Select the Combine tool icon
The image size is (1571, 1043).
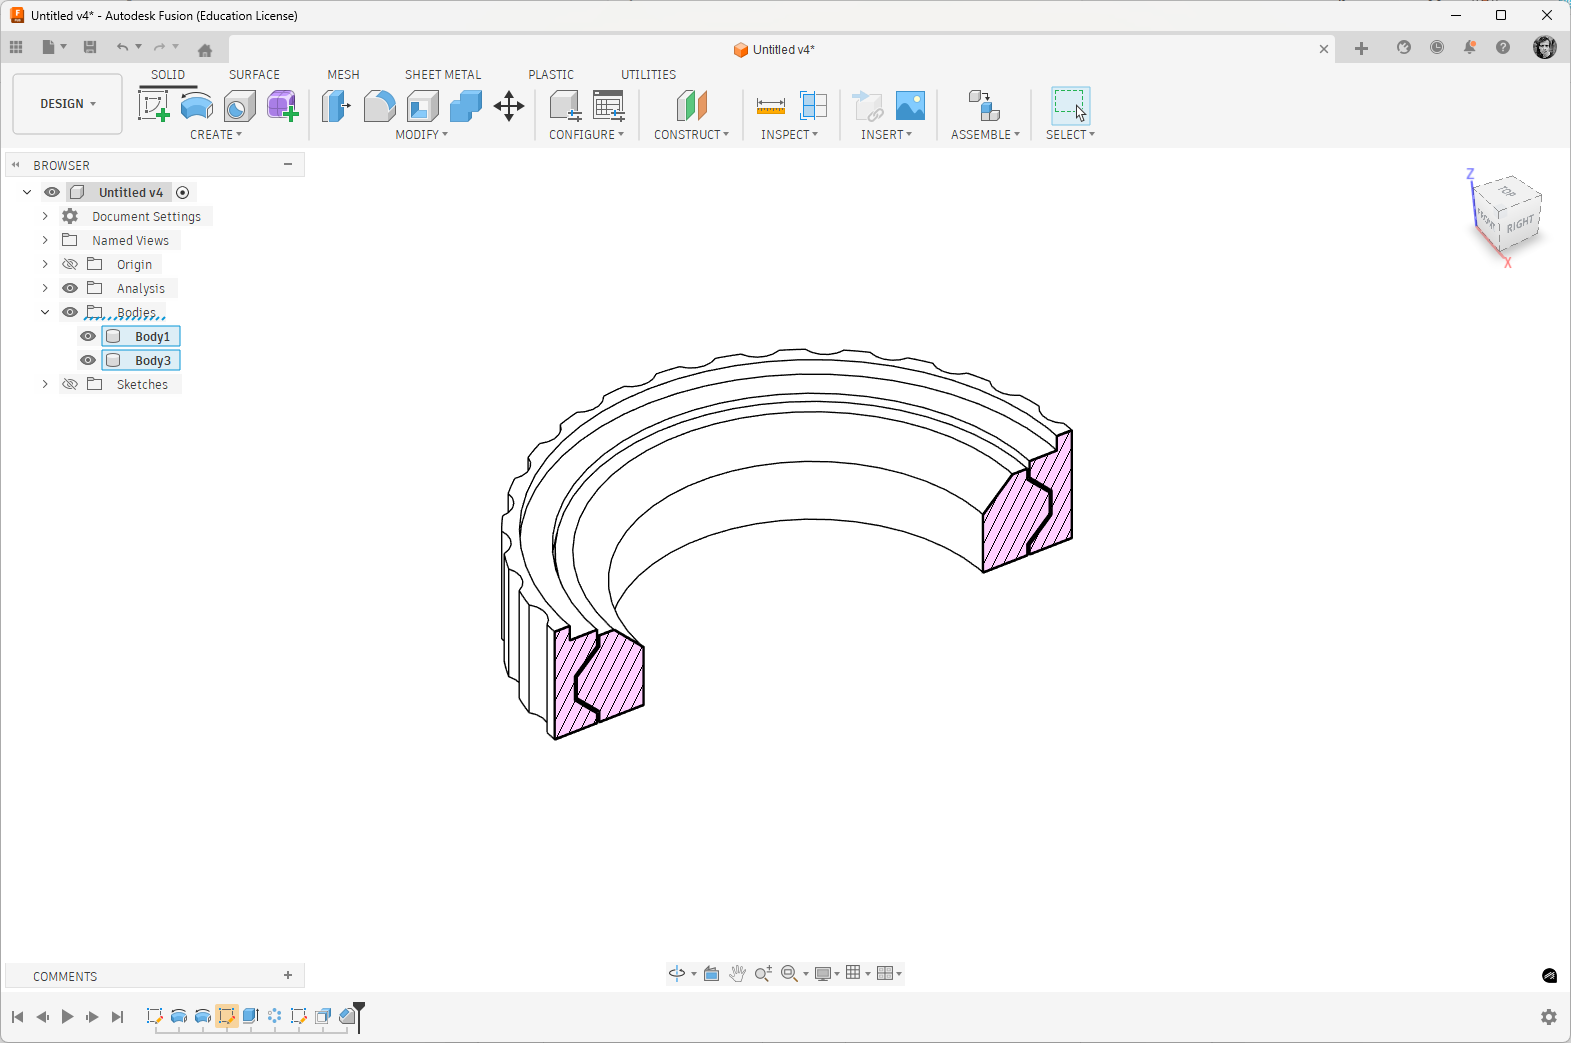[466, 106]
